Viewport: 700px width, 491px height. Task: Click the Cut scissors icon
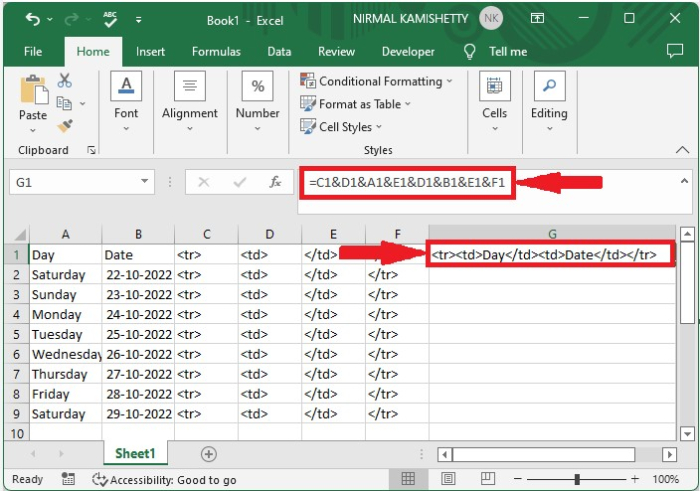(65, 81)
